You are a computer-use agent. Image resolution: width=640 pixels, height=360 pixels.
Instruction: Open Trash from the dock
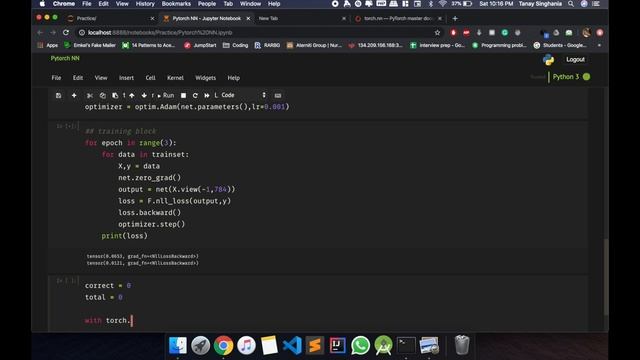coord(462,345)
